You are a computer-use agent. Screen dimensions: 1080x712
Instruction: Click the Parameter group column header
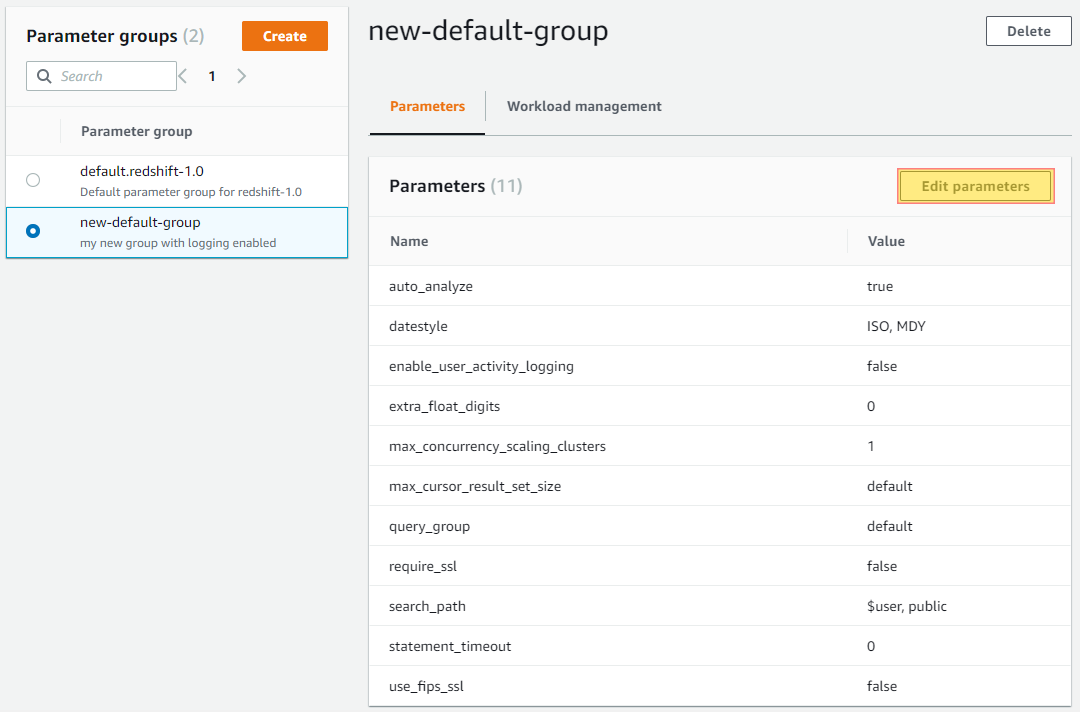click(x=136, y=131)
